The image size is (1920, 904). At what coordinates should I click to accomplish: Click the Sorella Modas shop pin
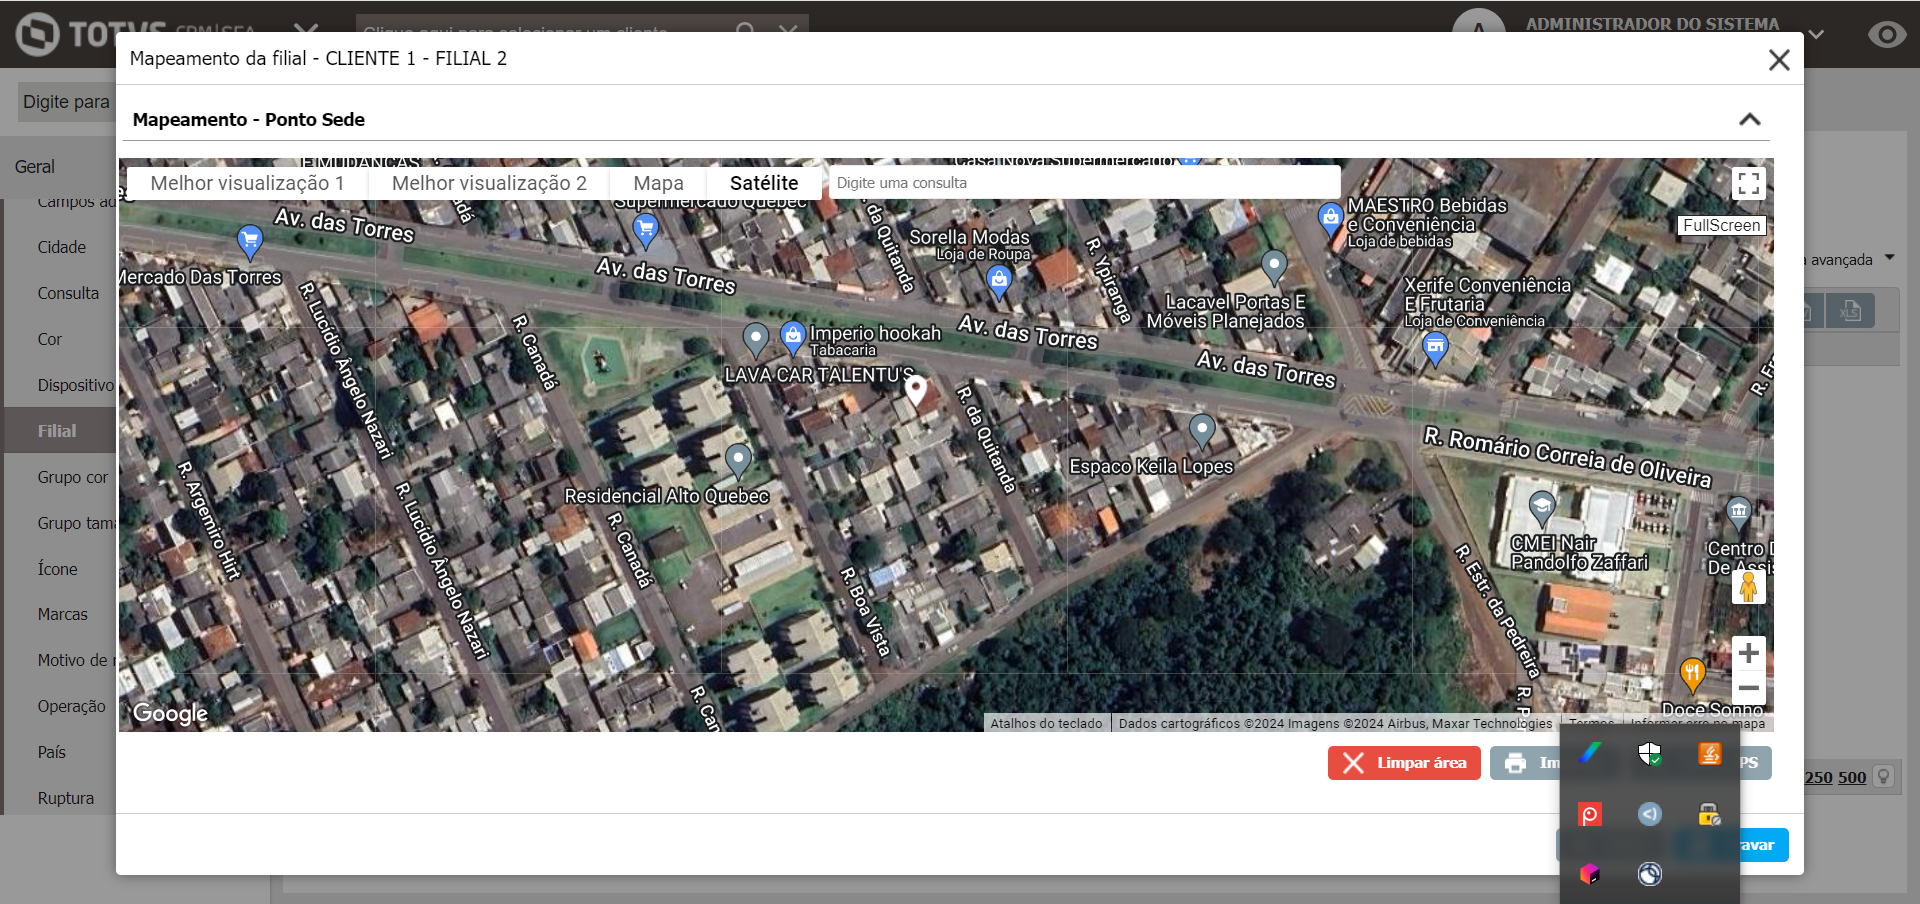(x=999, y=282)
